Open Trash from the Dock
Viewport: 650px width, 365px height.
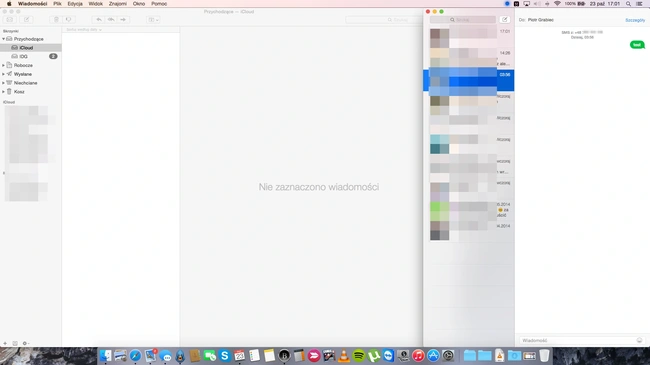544,355
